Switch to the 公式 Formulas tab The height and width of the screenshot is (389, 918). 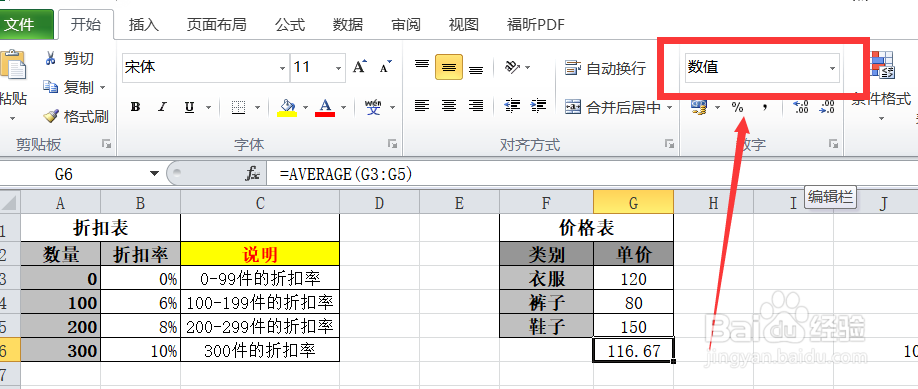(x=290, y=25)
